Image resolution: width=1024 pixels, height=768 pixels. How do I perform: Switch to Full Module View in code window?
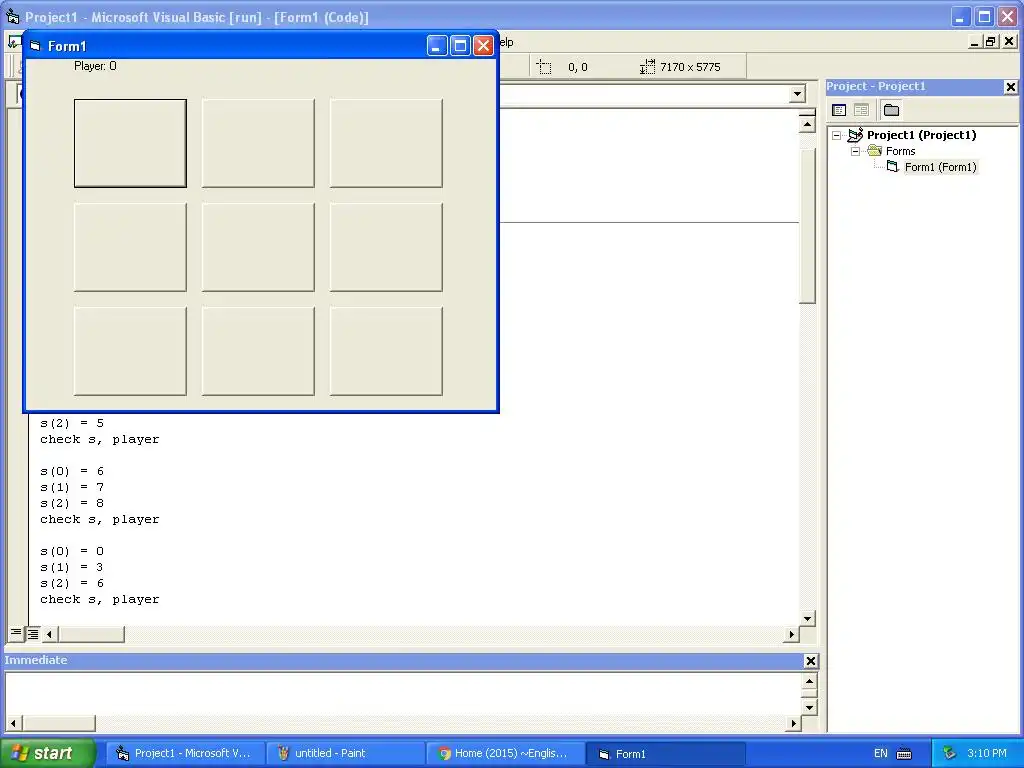click(32, 633)
